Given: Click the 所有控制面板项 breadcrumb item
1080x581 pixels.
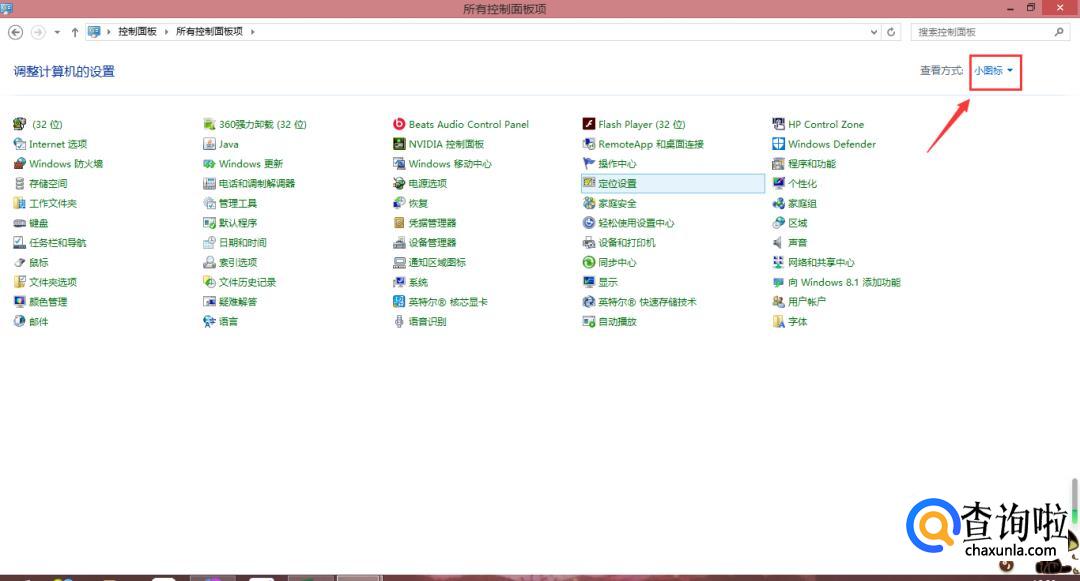Looking at the screenshot, I should [x=209, y=32].
